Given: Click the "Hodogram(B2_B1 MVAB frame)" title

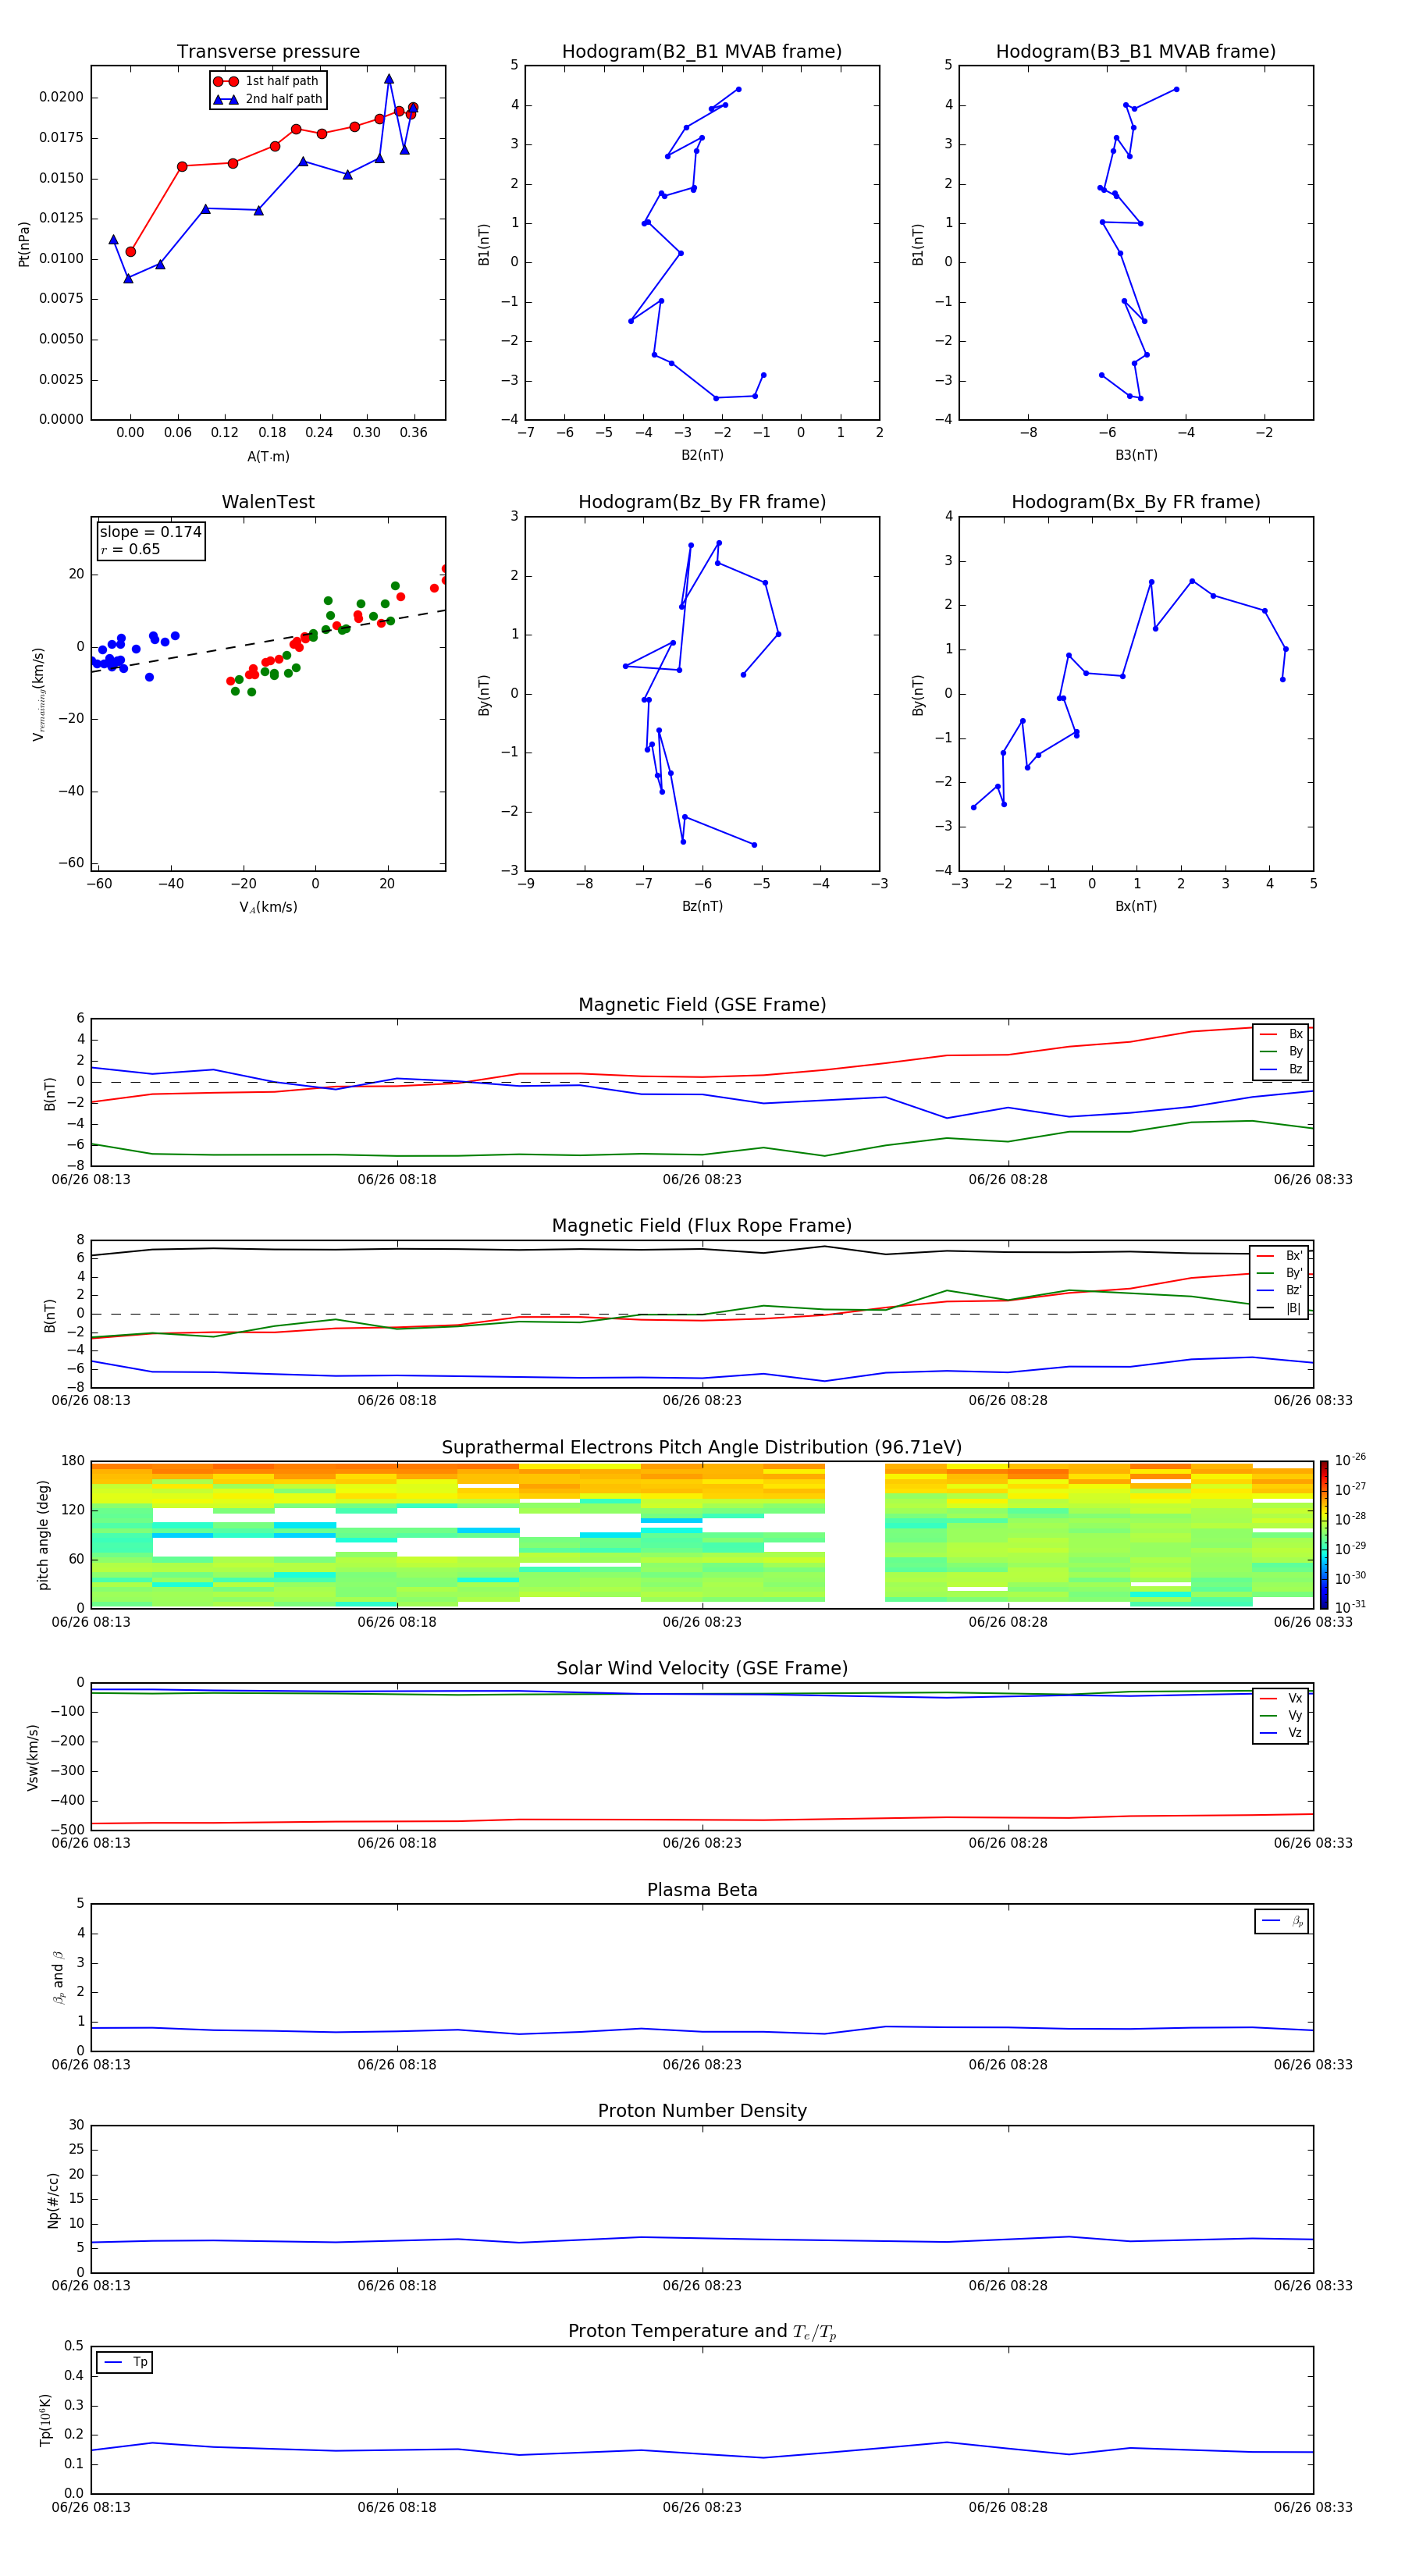Looking at the screenshot, I should pos(702,51).
